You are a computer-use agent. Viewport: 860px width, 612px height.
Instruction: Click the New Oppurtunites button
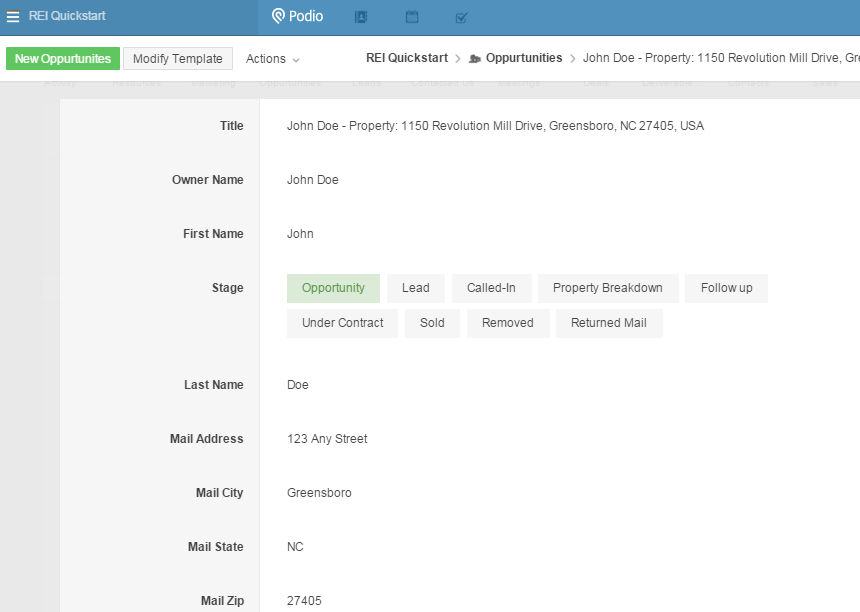click(63, 59)
